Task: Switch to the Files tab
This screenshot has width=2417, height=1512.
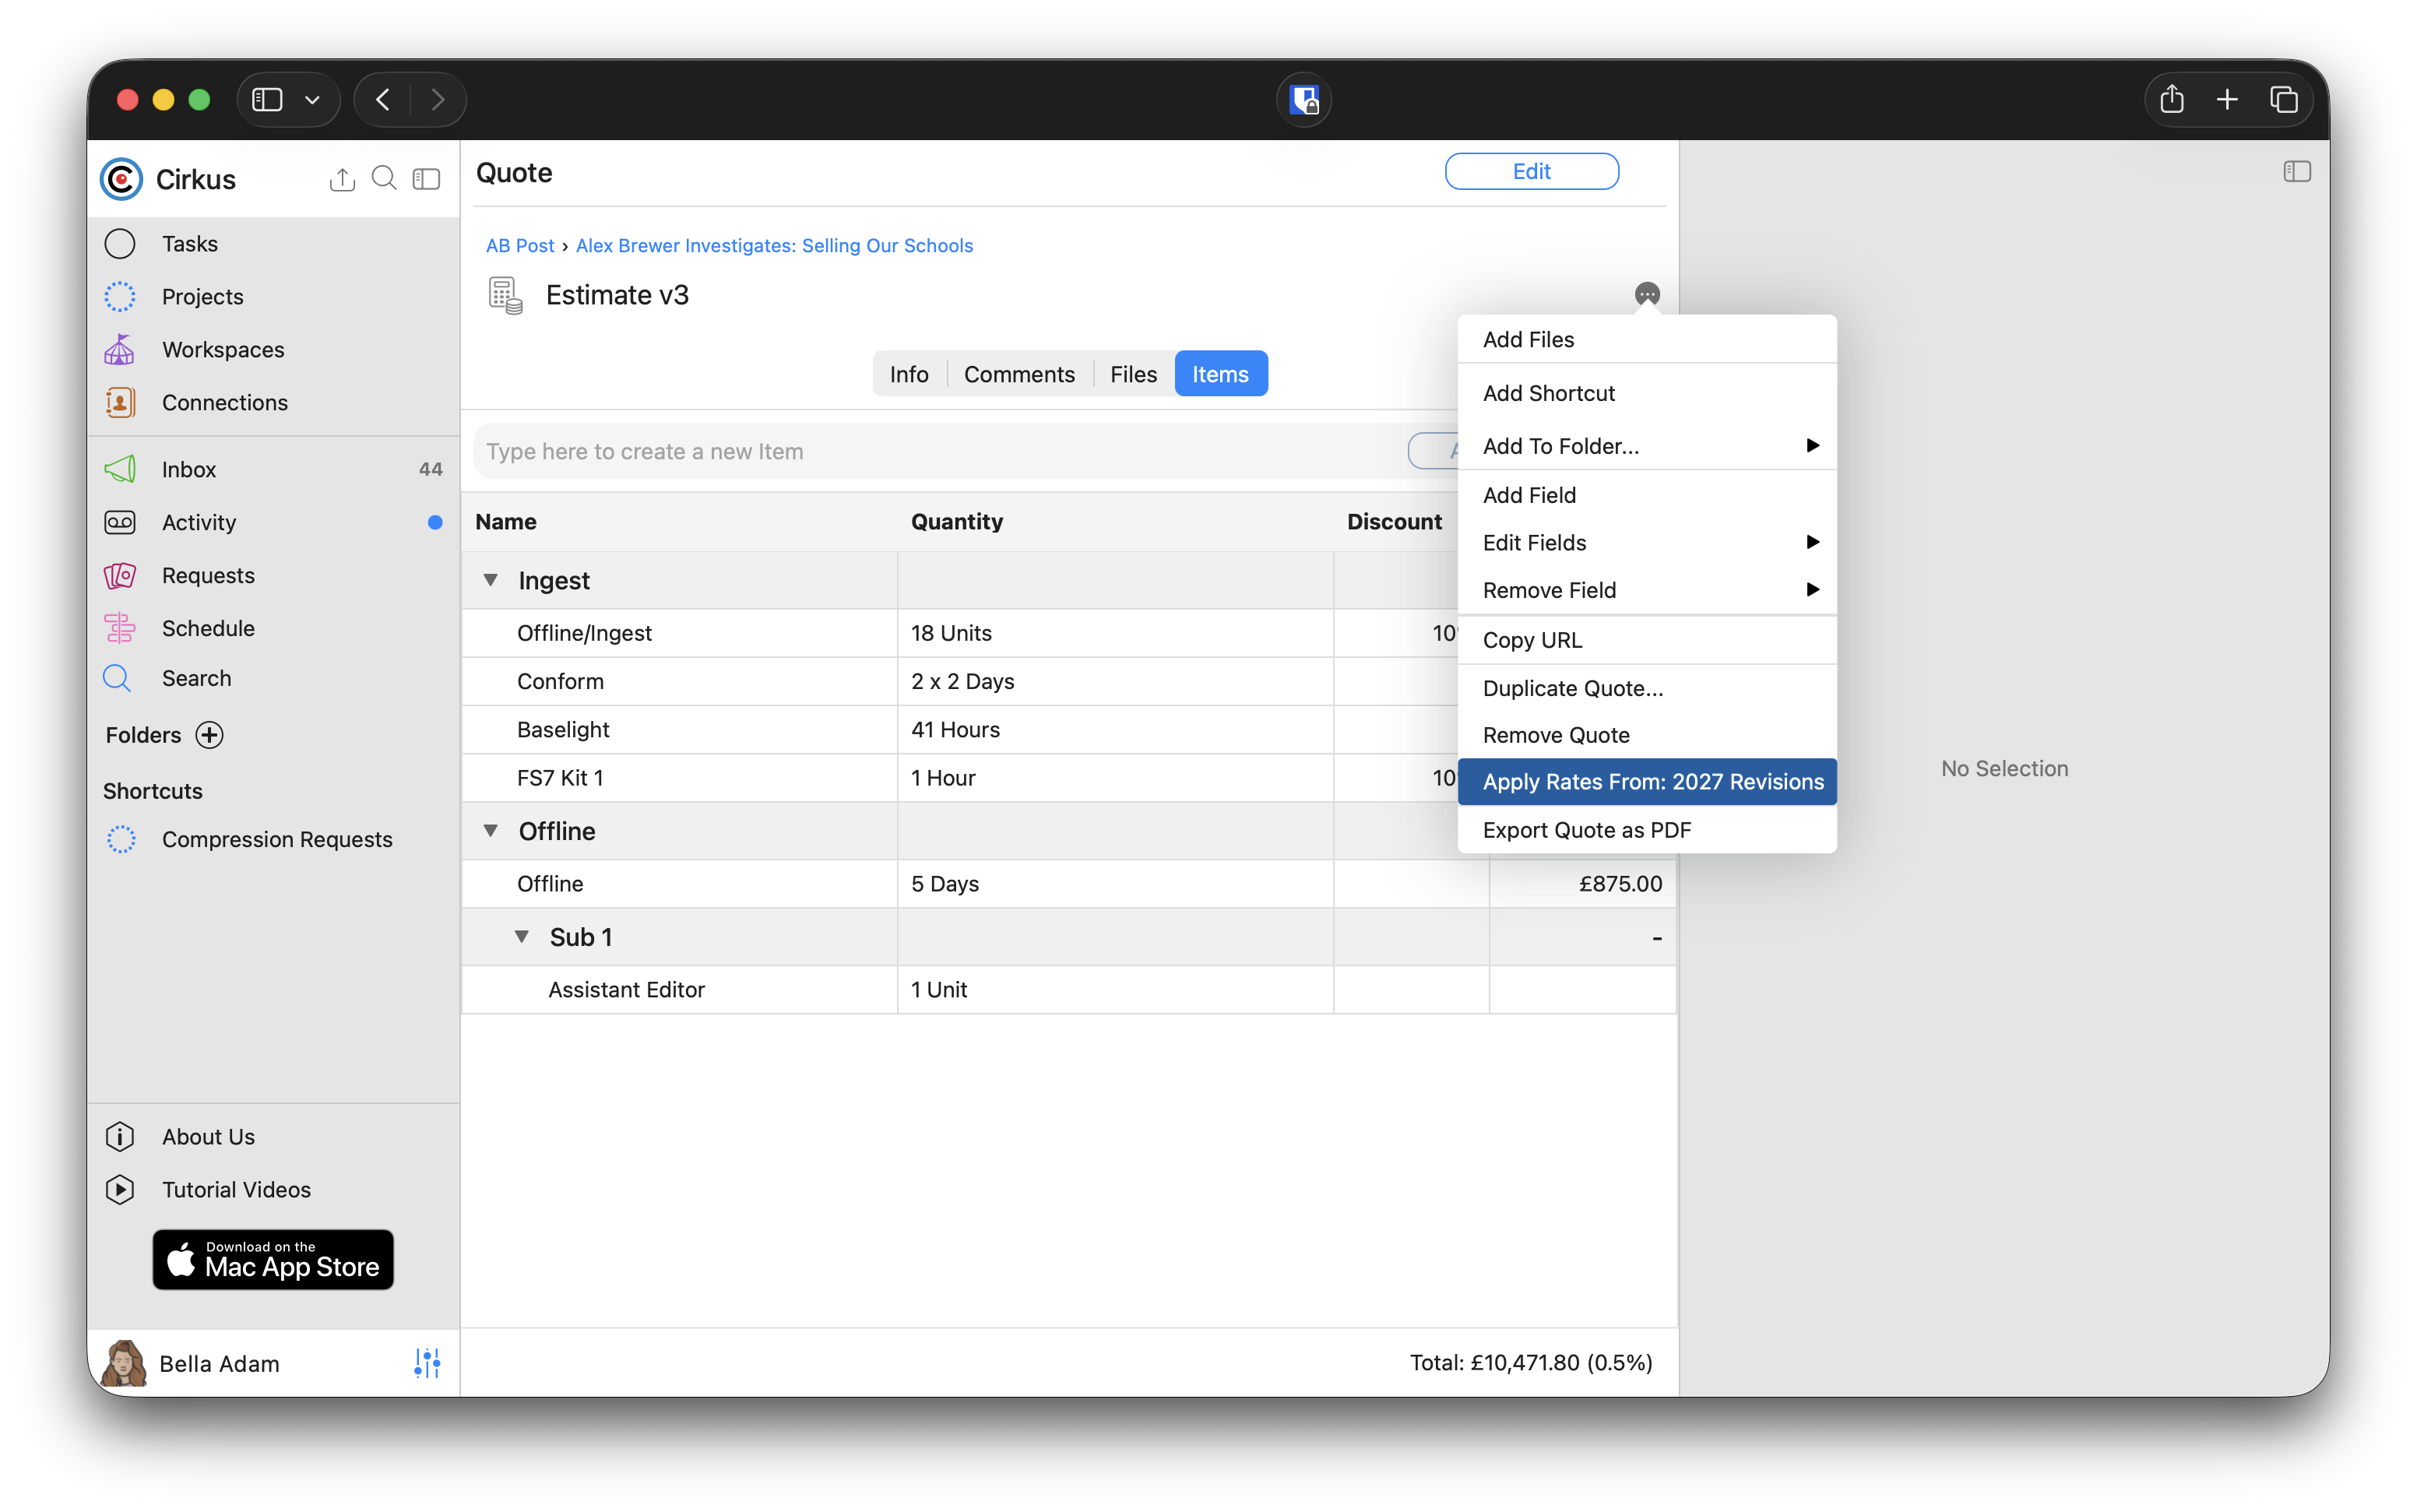Action: [1133, 374]
